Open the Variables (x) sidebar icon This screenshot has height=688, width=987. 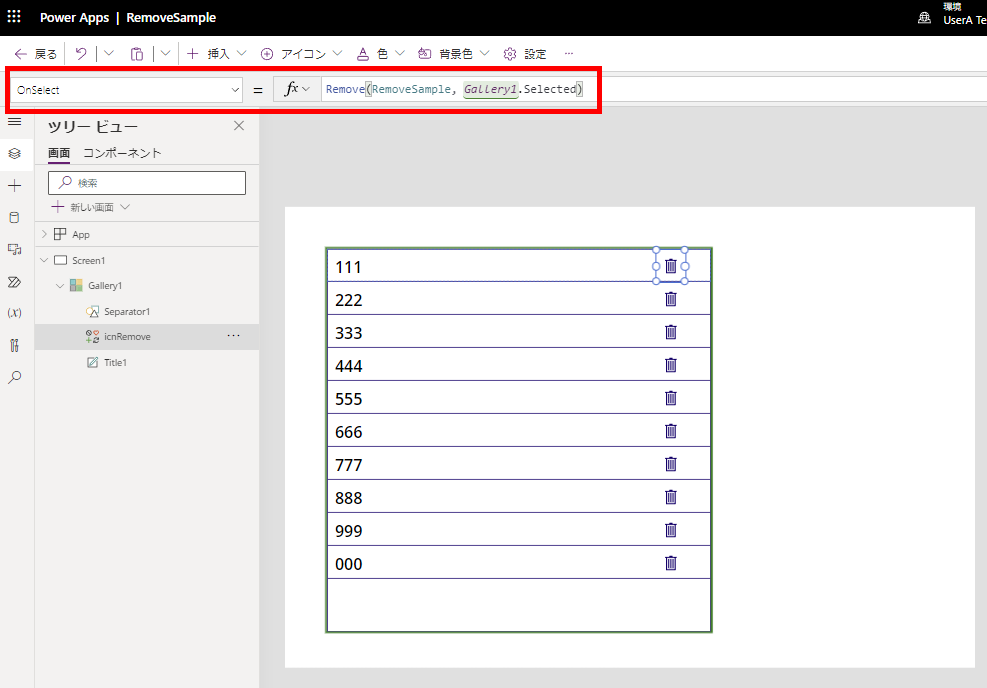coord(14,313)
